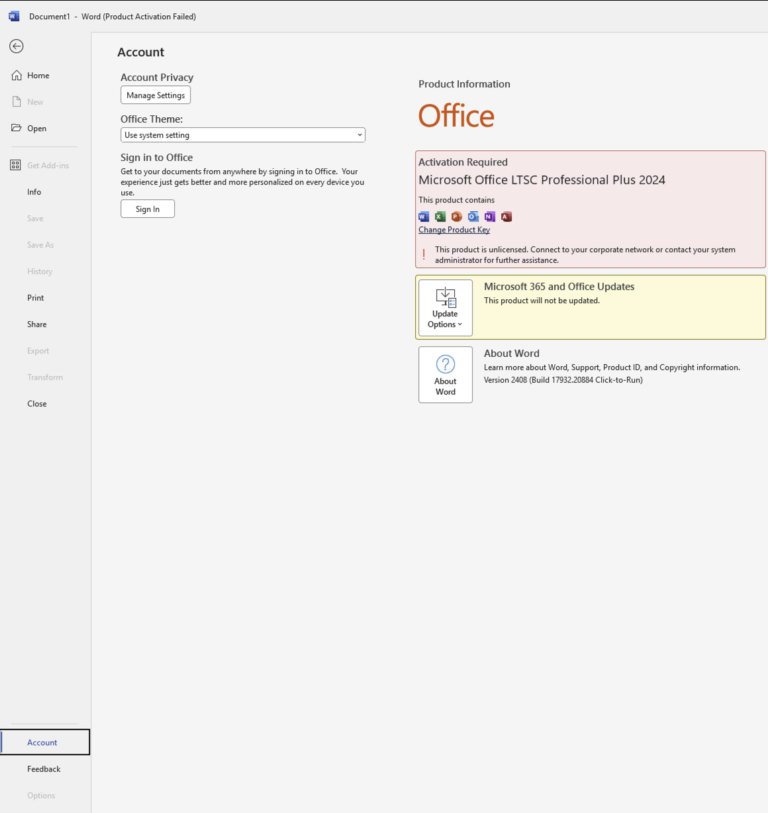Click the back arrow icon
This screenshot has height=813, width=768.
pos(16,46)
